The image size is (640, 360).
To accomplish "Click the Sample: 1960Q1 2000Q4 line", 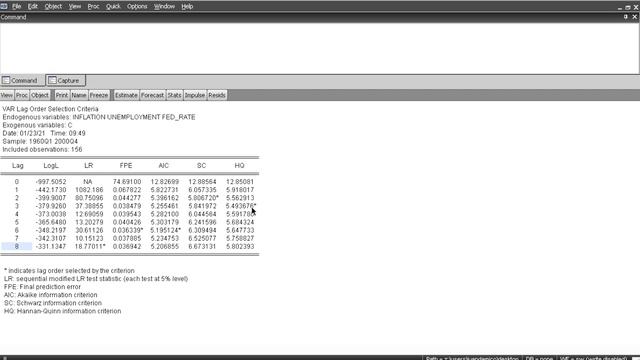I will click(40, 141).
